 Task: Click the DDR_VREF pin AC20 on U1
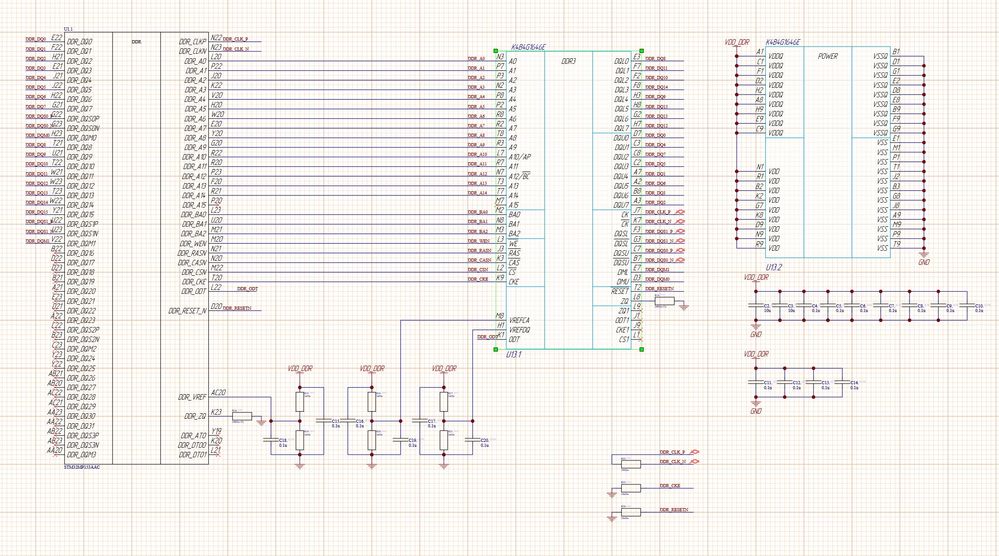[x=218, y=393]
